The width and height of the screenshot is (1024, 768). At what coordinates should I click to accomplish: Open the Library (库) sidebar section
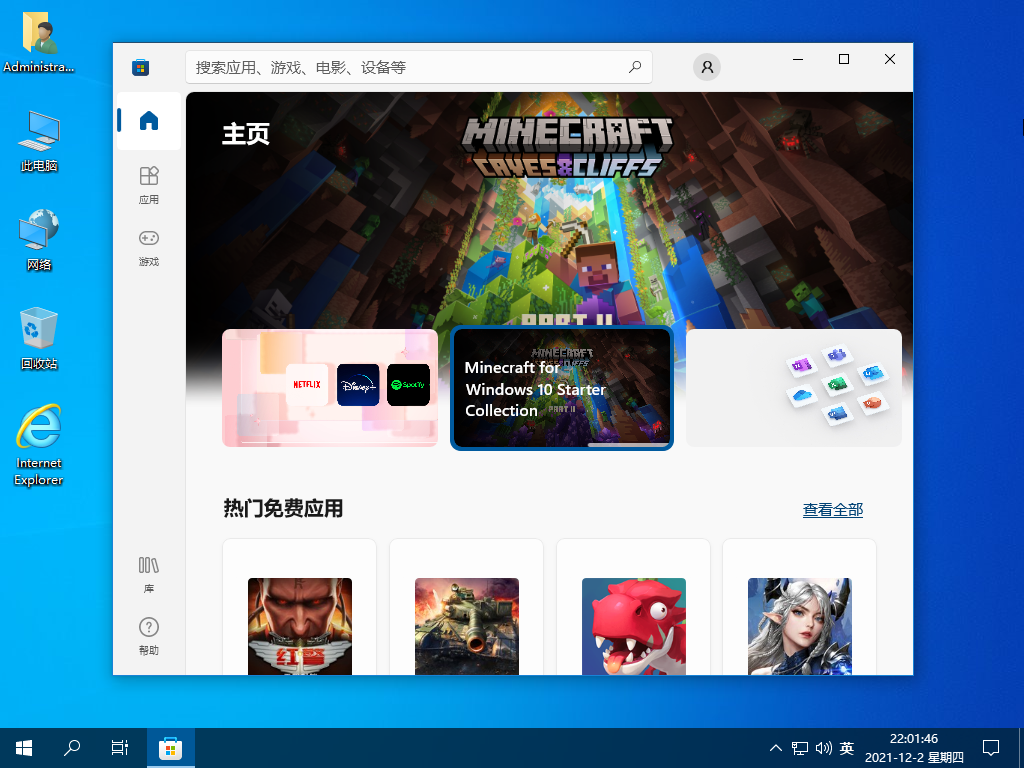(149, 574)
